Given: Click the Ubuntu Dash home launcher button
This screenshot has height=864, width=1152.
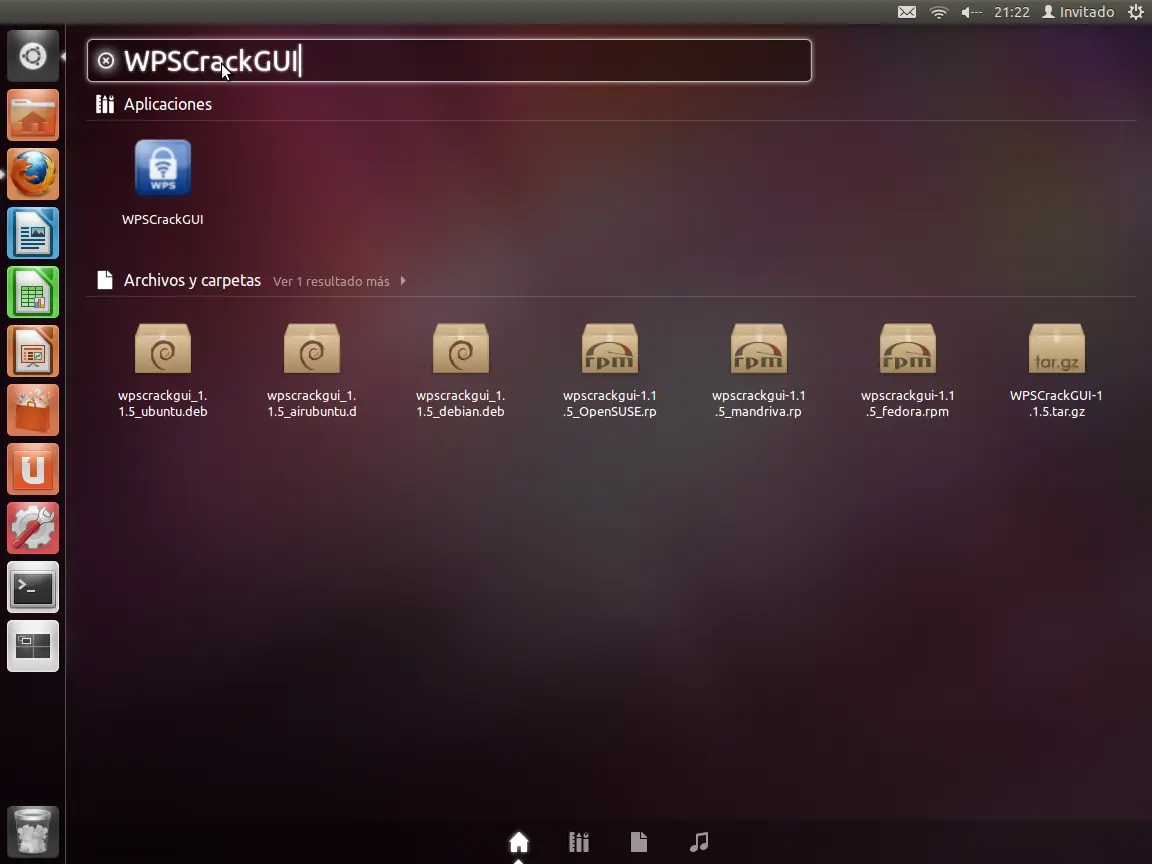Looking at the screenshot, I should point(33,57).
